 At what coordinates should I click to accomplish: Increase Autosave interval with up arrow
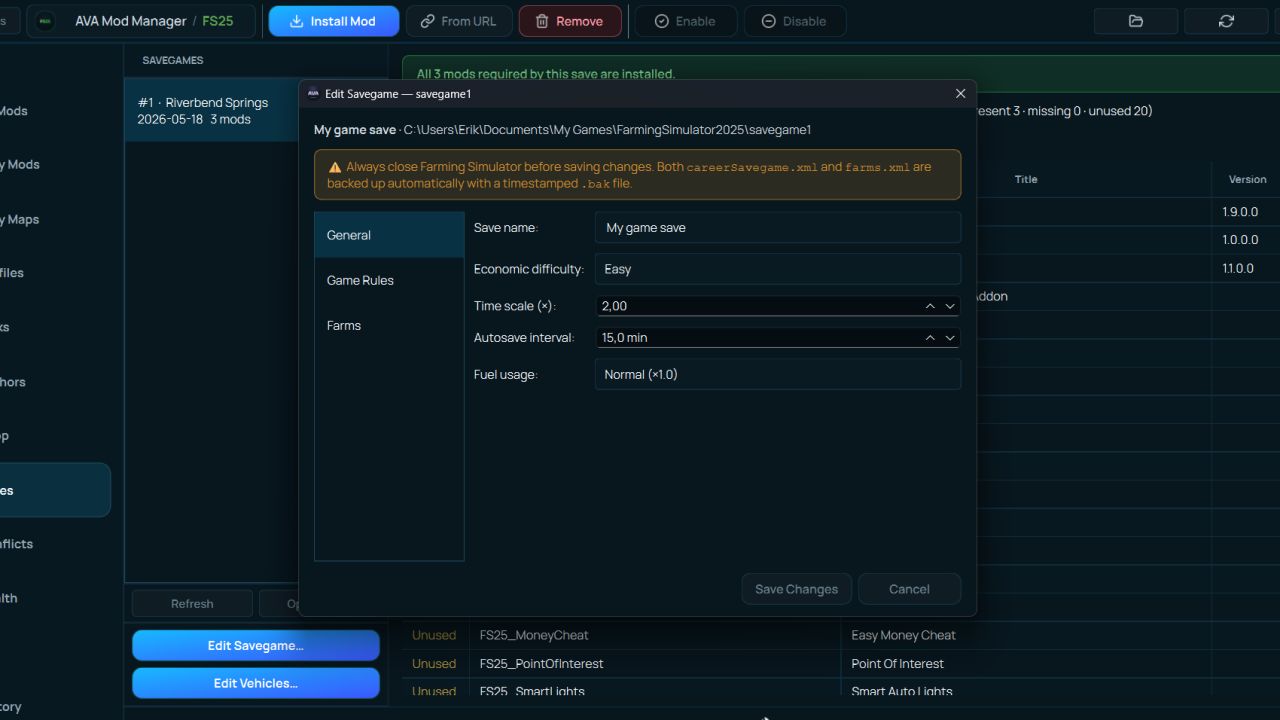click(930, 338)
